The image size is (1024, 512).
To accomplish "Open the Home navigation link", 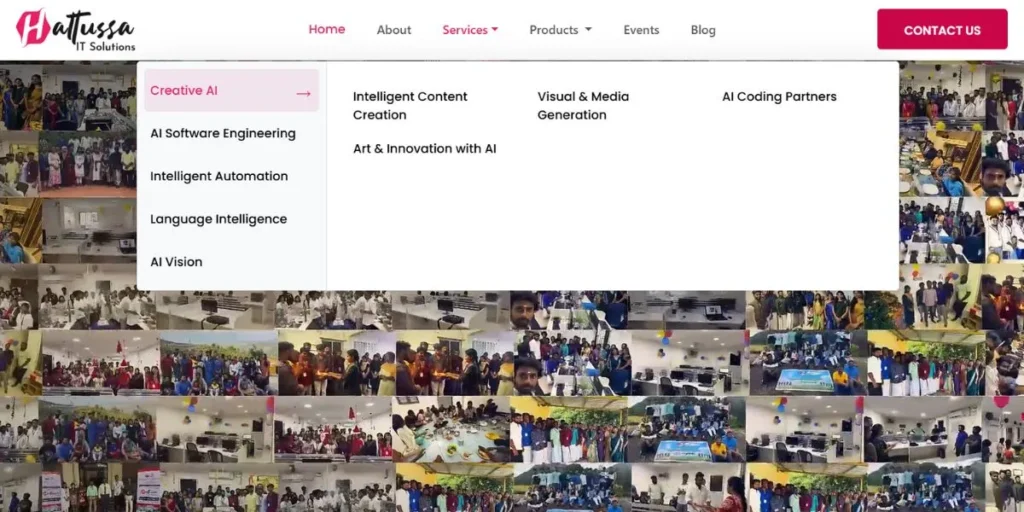I will click(x=326, y=29).
